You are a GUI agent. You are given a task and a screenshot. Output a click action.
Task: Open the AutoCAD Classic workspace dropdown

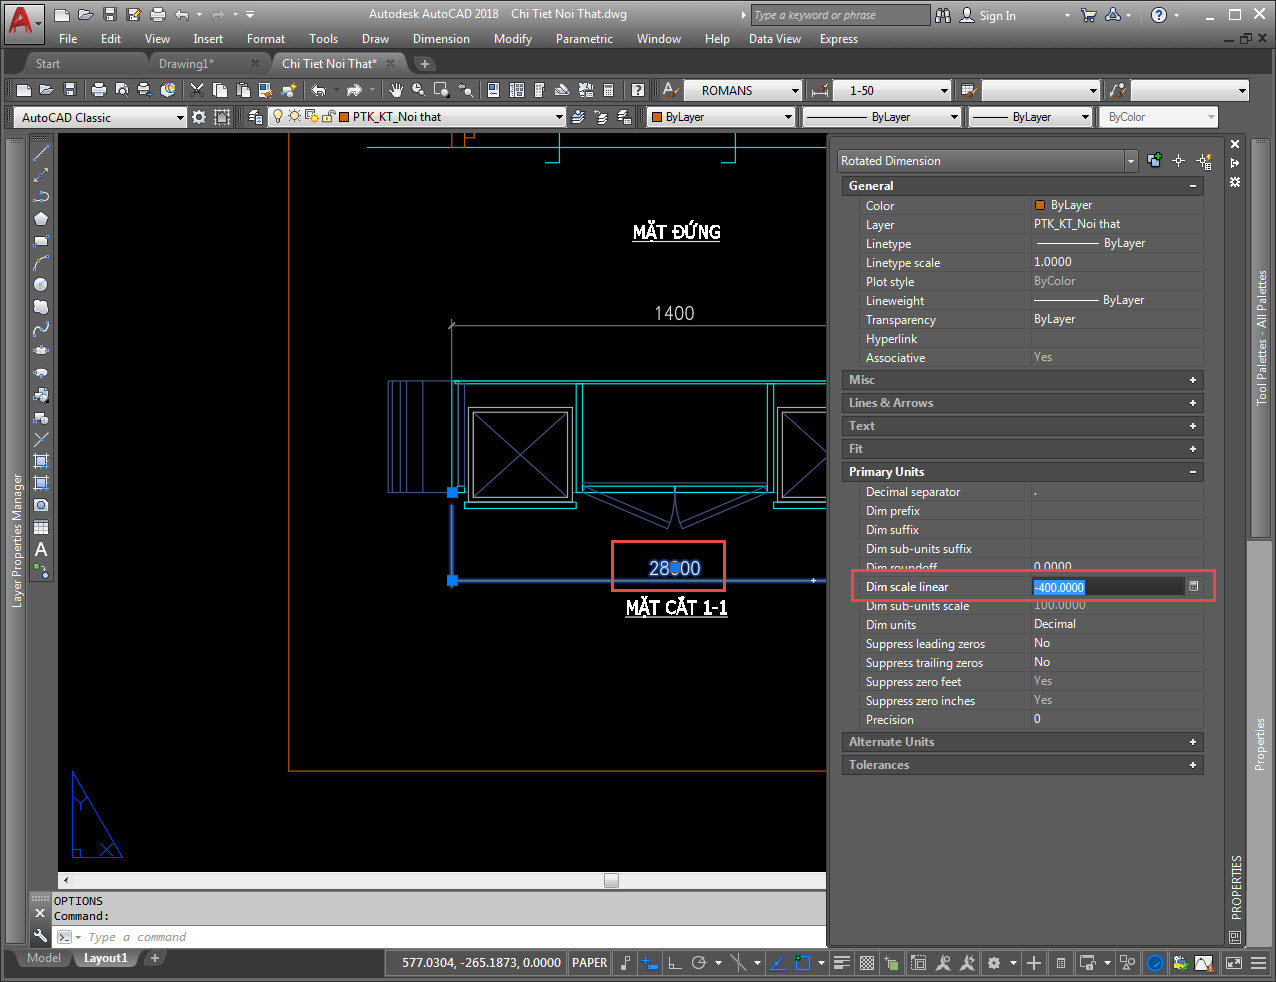(181, 117)
